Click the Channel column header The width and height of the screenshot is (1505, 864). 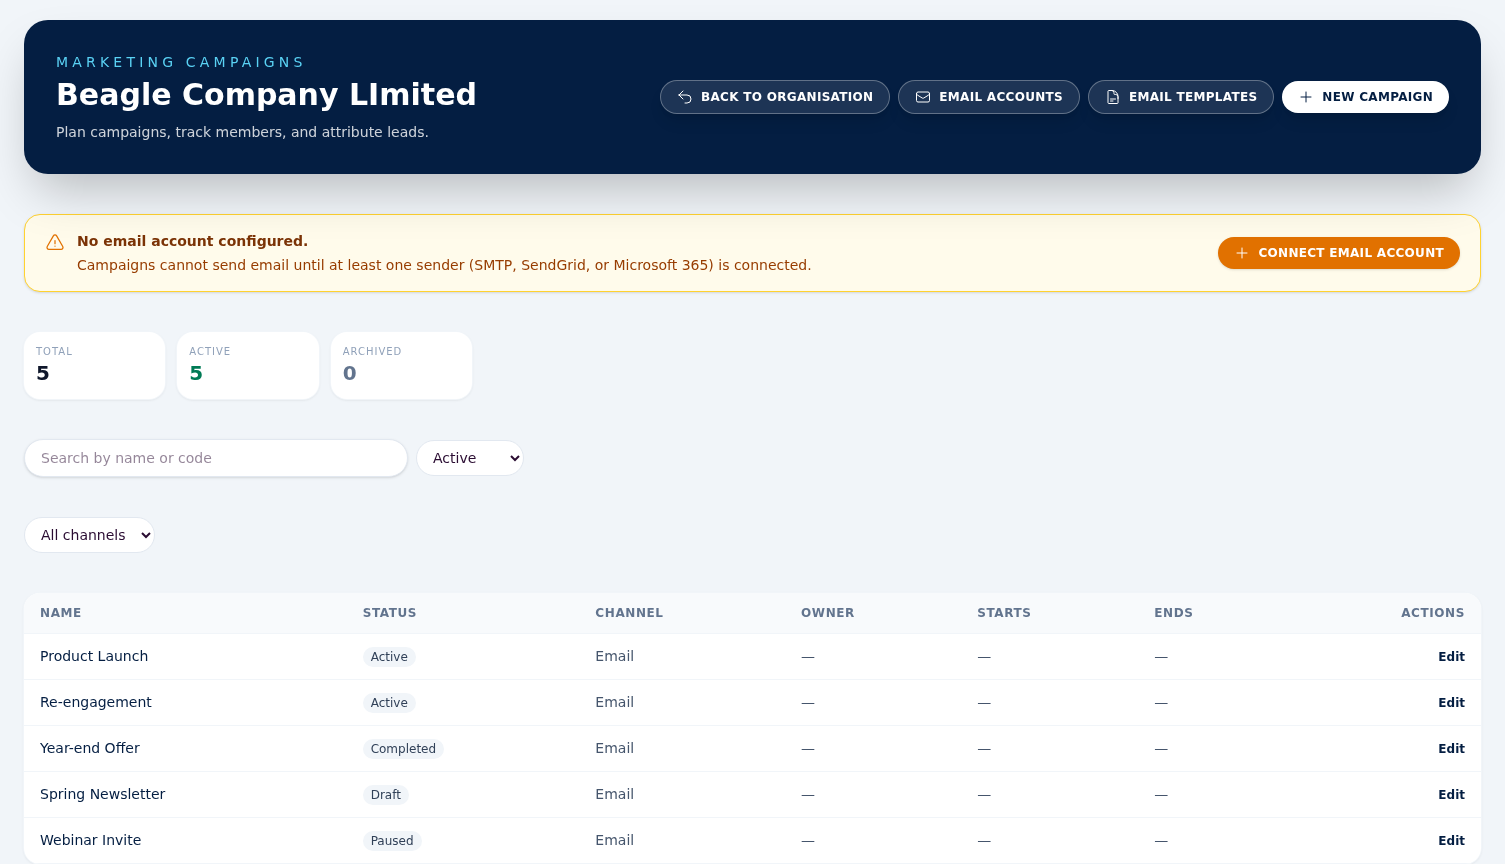[x=629, y=613]
